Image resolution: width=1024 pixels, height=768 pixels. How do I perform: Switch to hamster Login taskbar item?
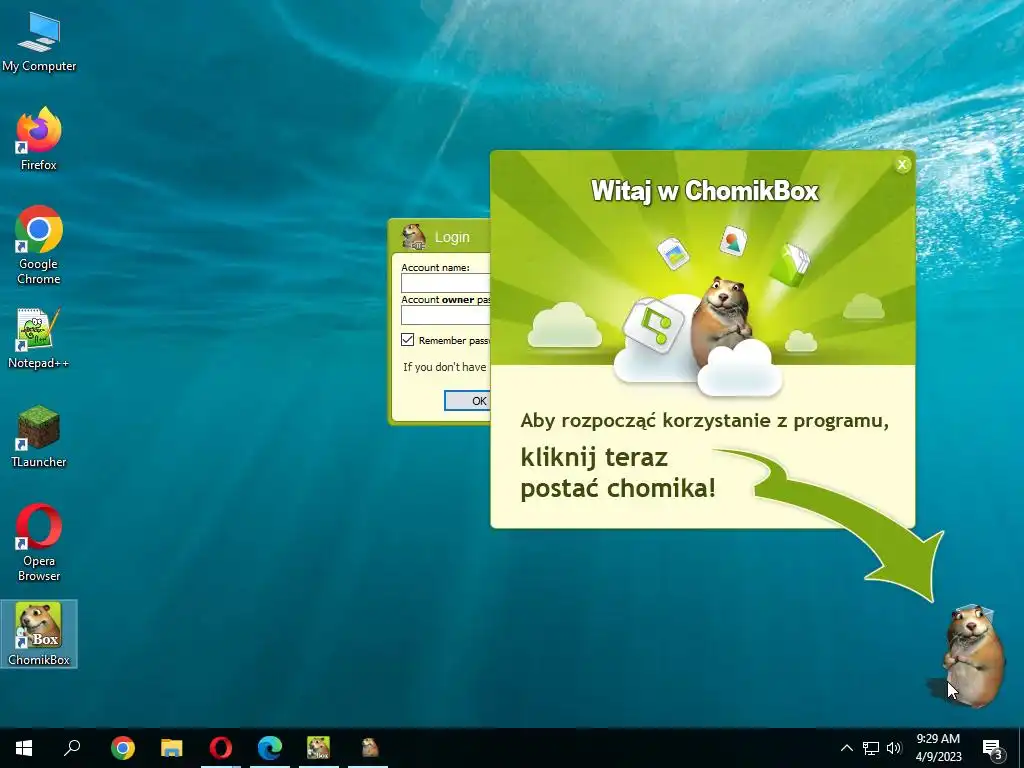click(x=369, y=748)
